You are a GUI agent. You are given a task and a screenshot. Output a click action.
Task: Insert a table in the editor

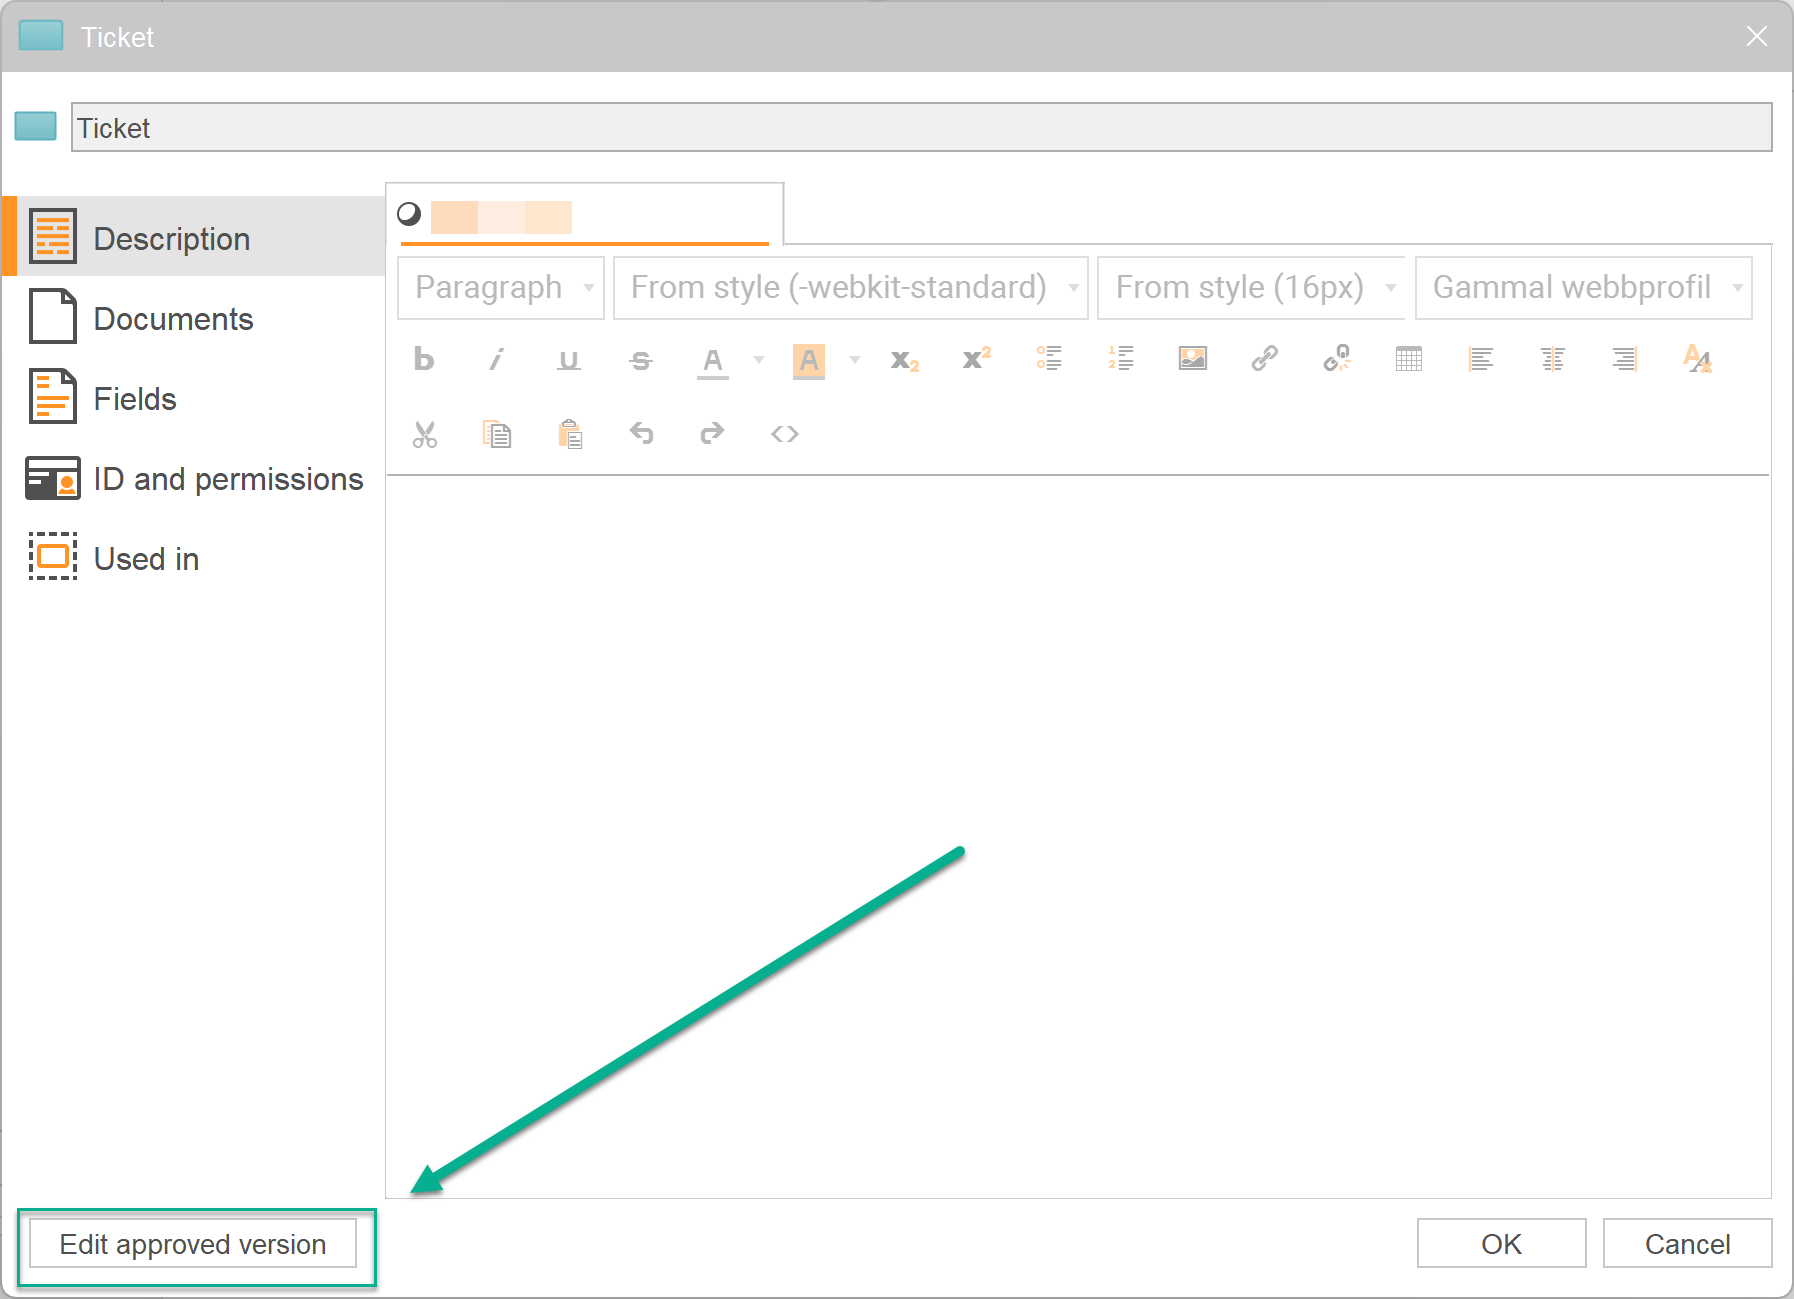click(x=1408, y=359)
